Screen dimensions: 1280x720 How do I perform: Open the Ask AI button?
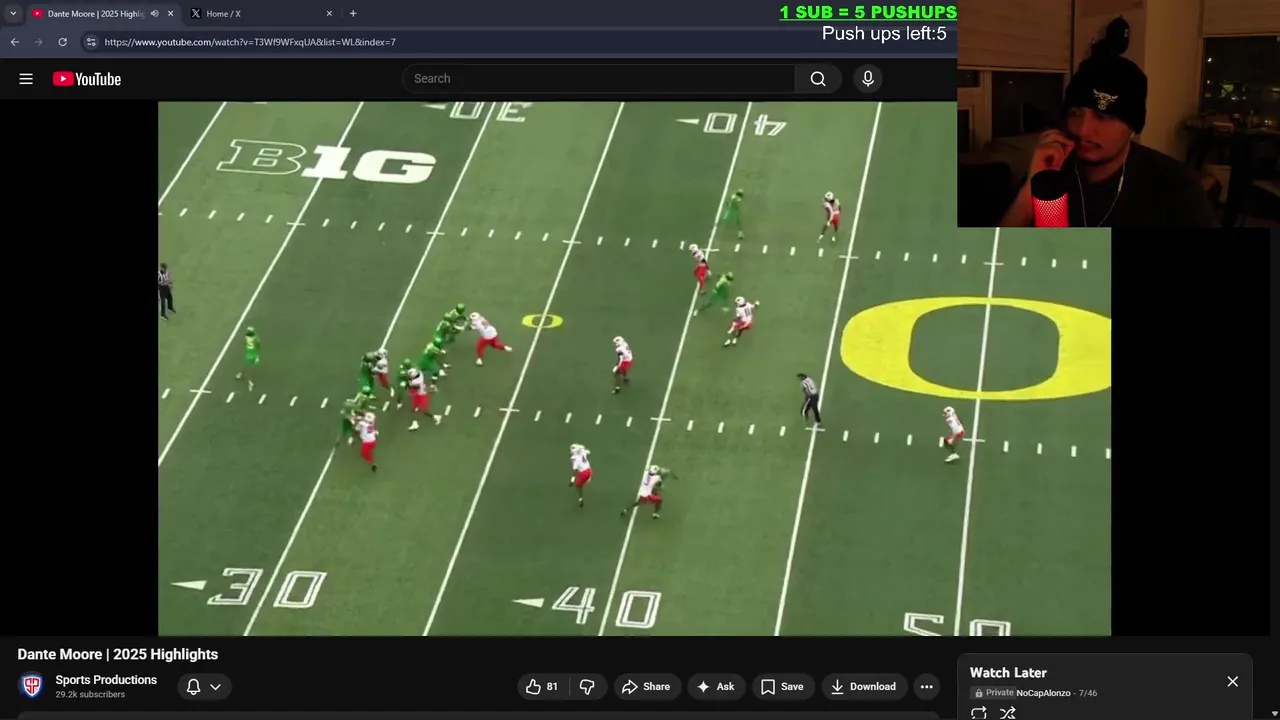[x=716, y=687]
